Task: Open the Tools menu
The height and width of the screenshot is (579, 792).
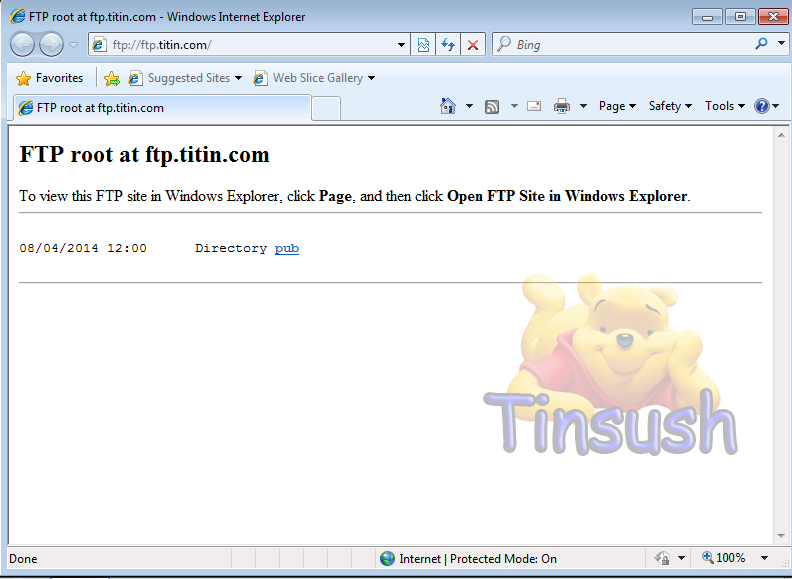Action: [725, 106]
